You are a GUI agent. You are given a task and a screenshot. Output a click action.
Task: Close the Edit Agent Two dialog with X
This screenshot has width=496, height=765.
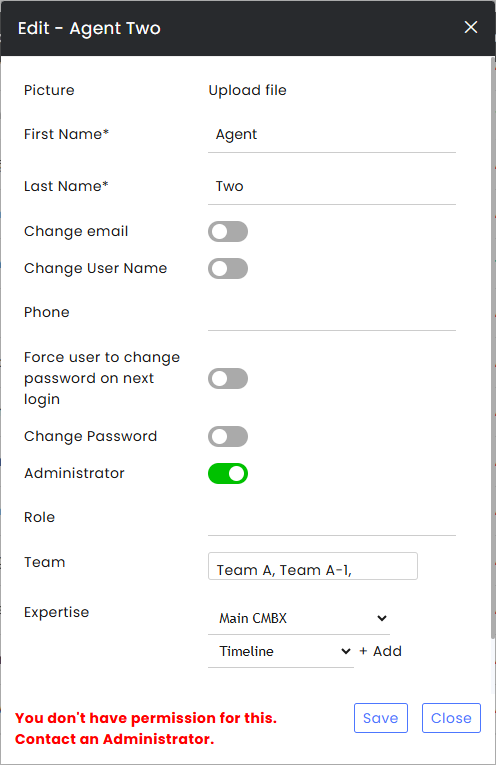(471, 27)
